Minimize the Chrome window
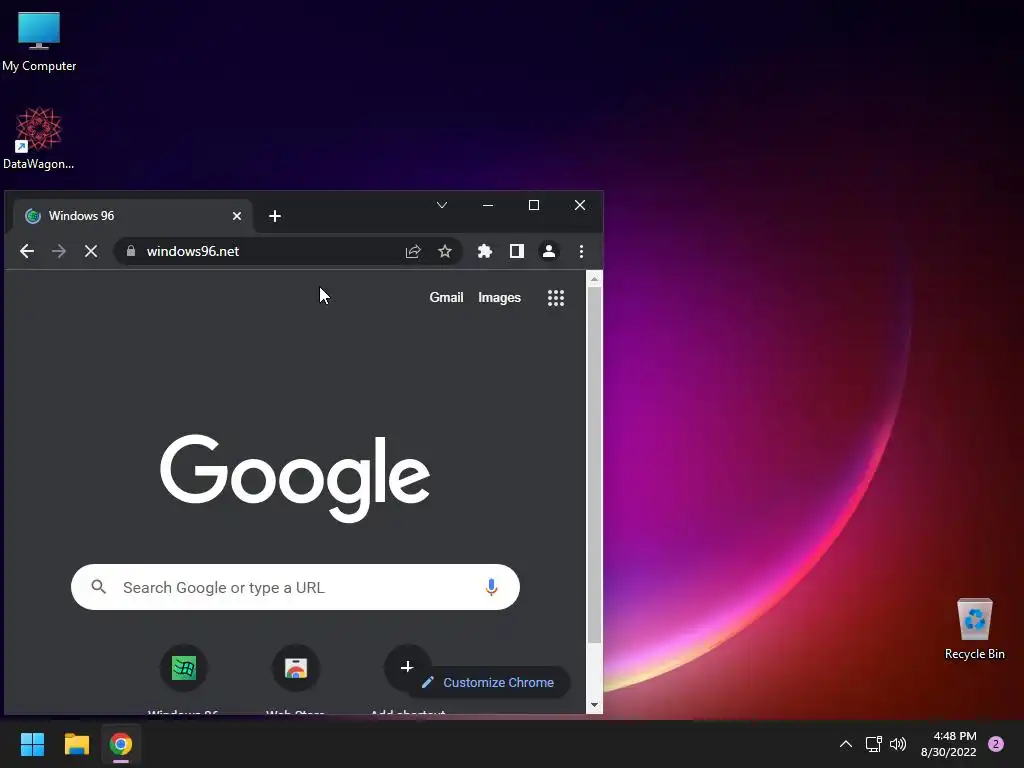 pos(488,205)
